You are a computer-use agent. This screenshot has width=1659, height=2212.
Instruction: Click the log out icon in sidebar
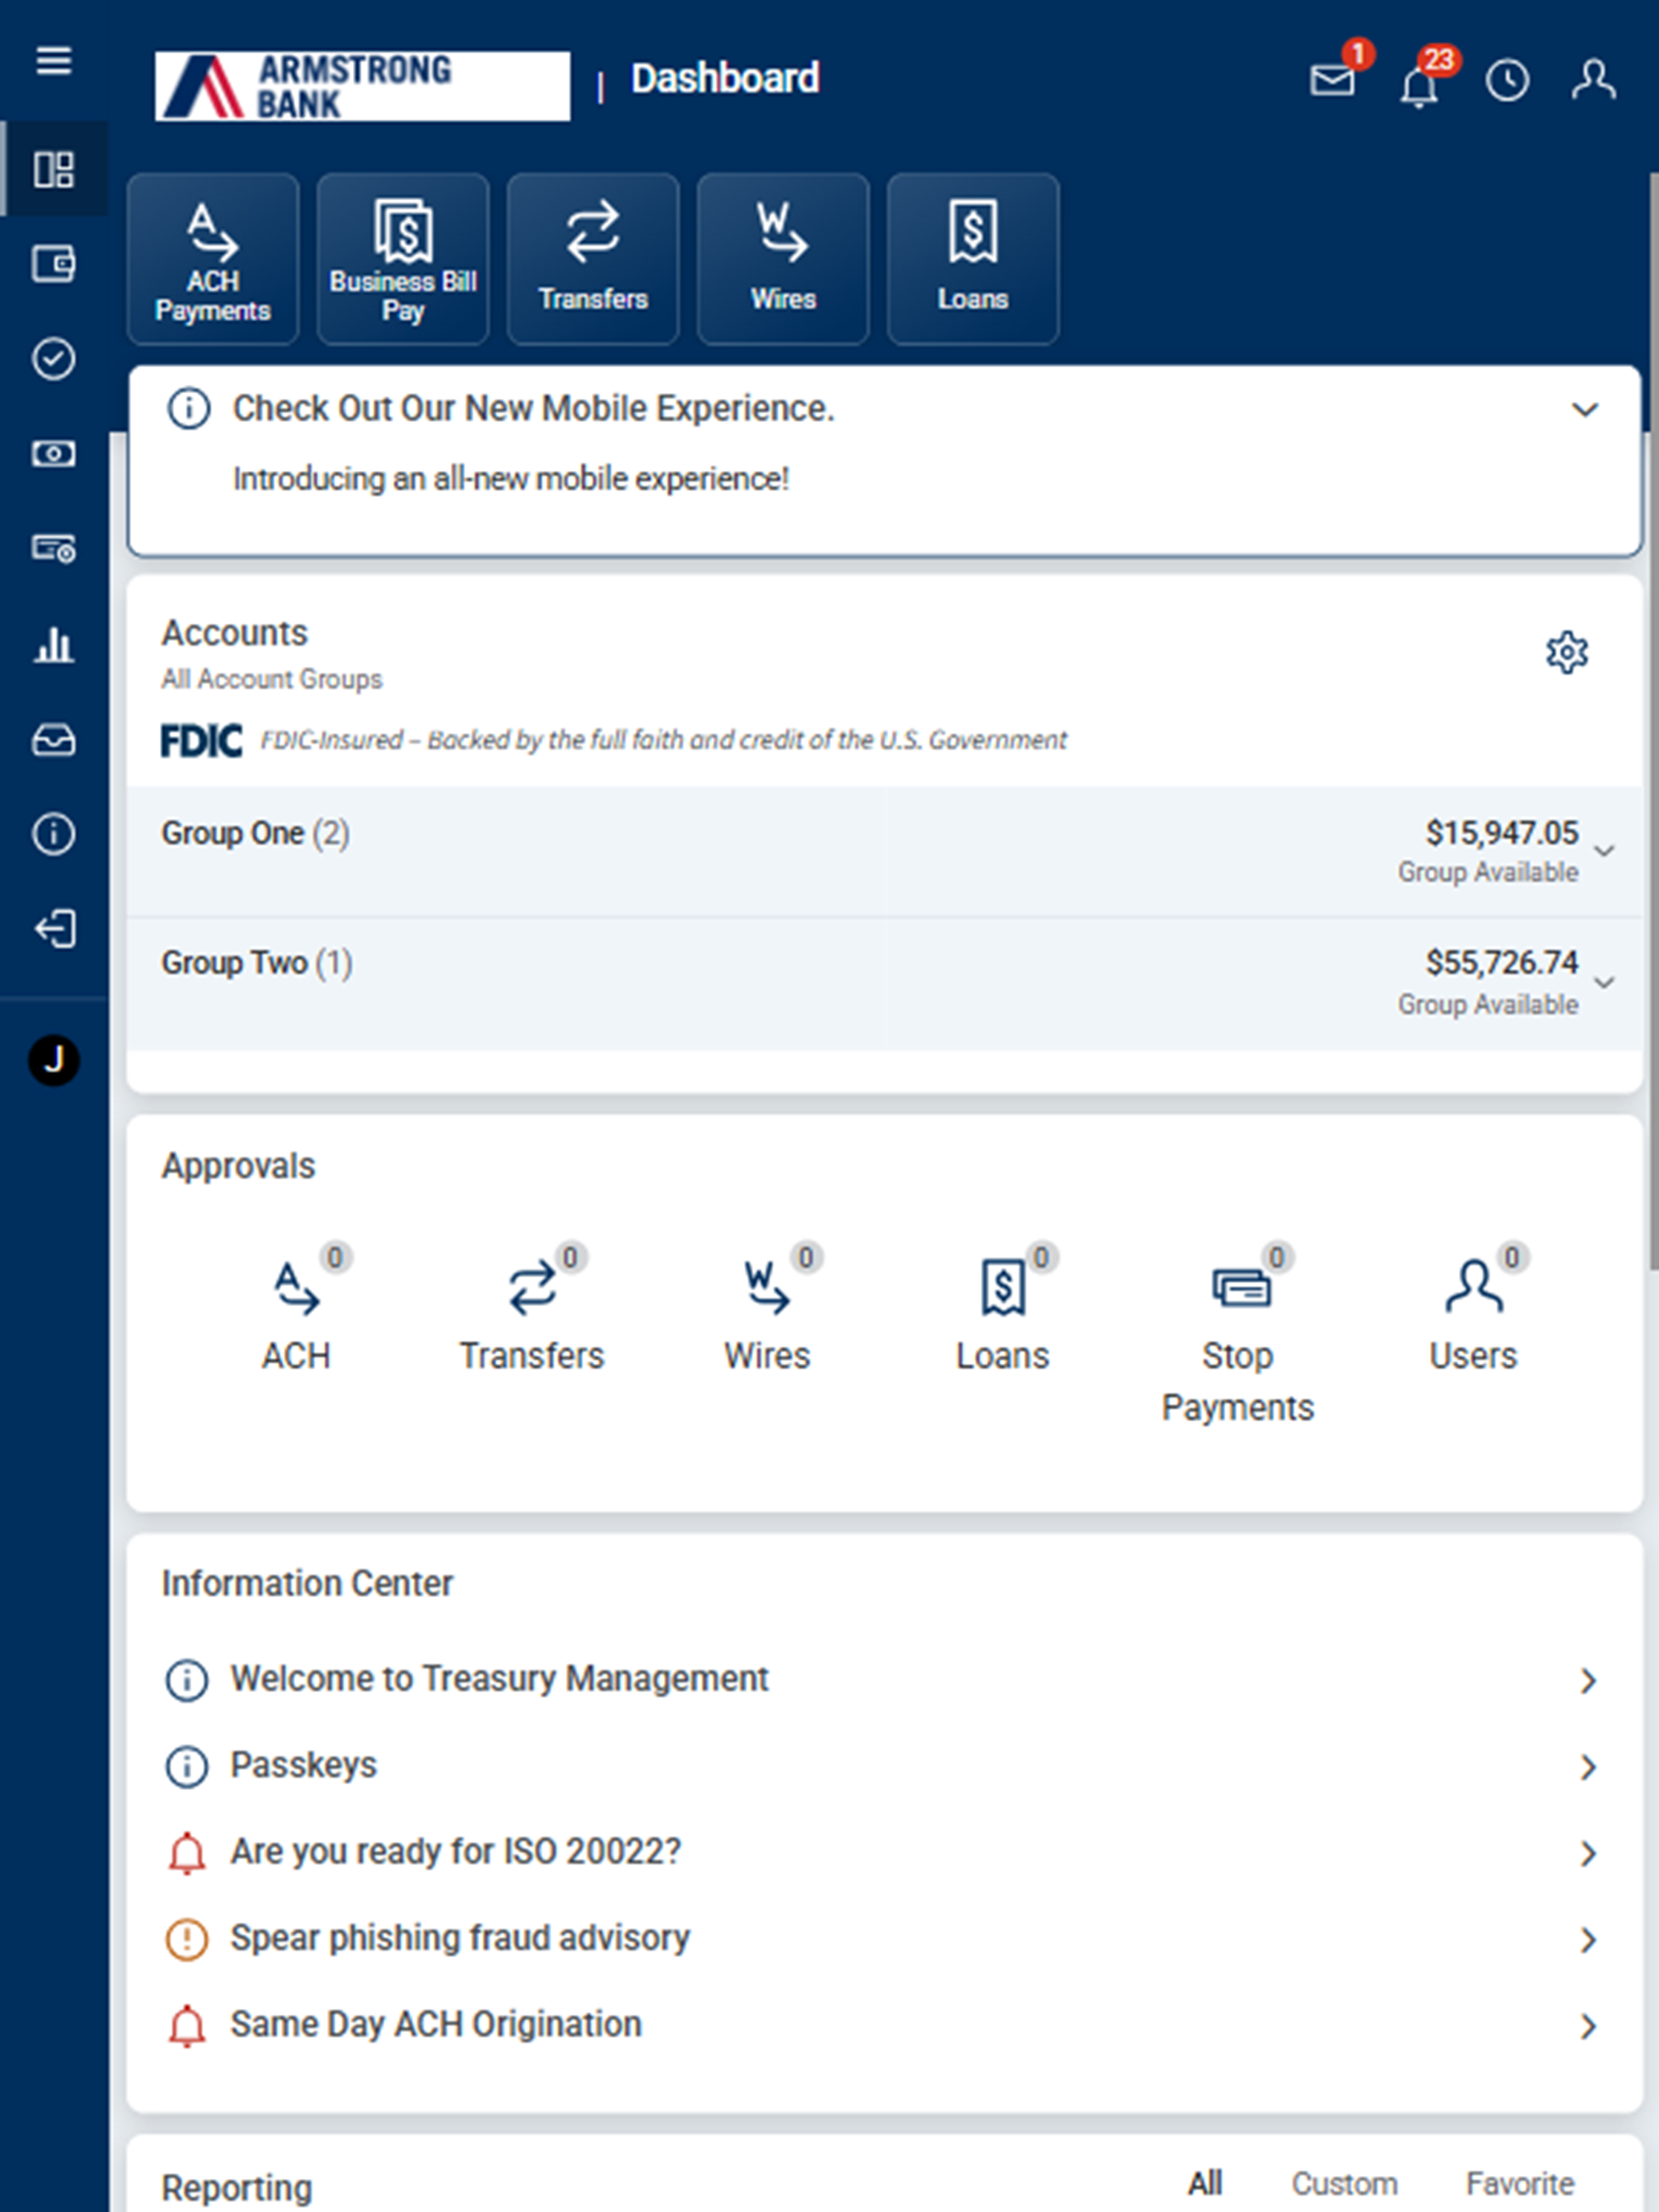54,929
